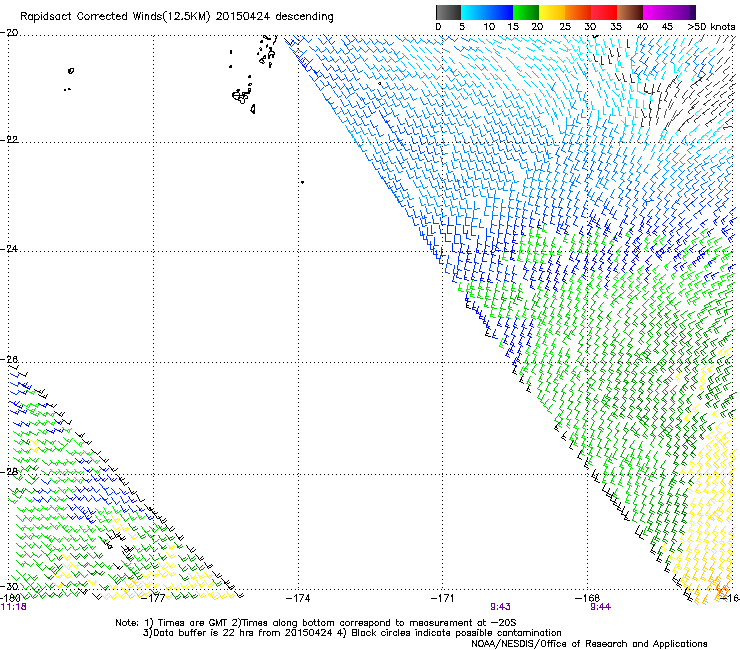
Task: Click the orange 25-30 knots color swatch
Action: pos(578,12)
